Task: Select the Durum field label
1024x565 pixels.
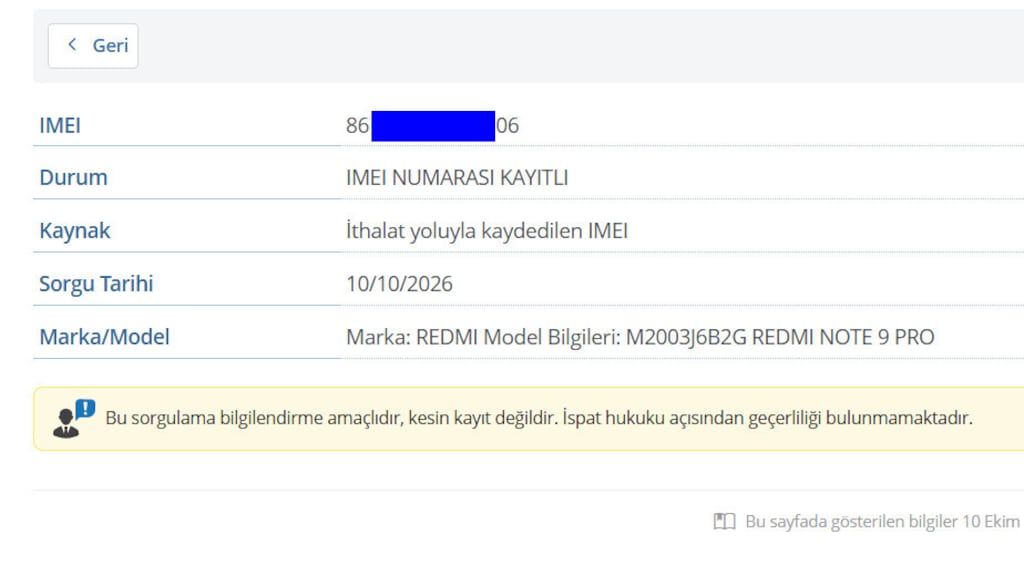Action: 73,178
